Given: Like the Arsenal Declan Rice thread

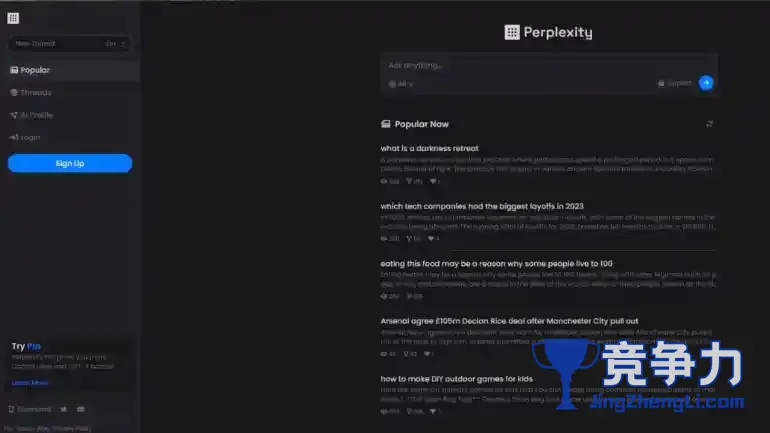Looking at the screenshot, I should coord(427,354).
